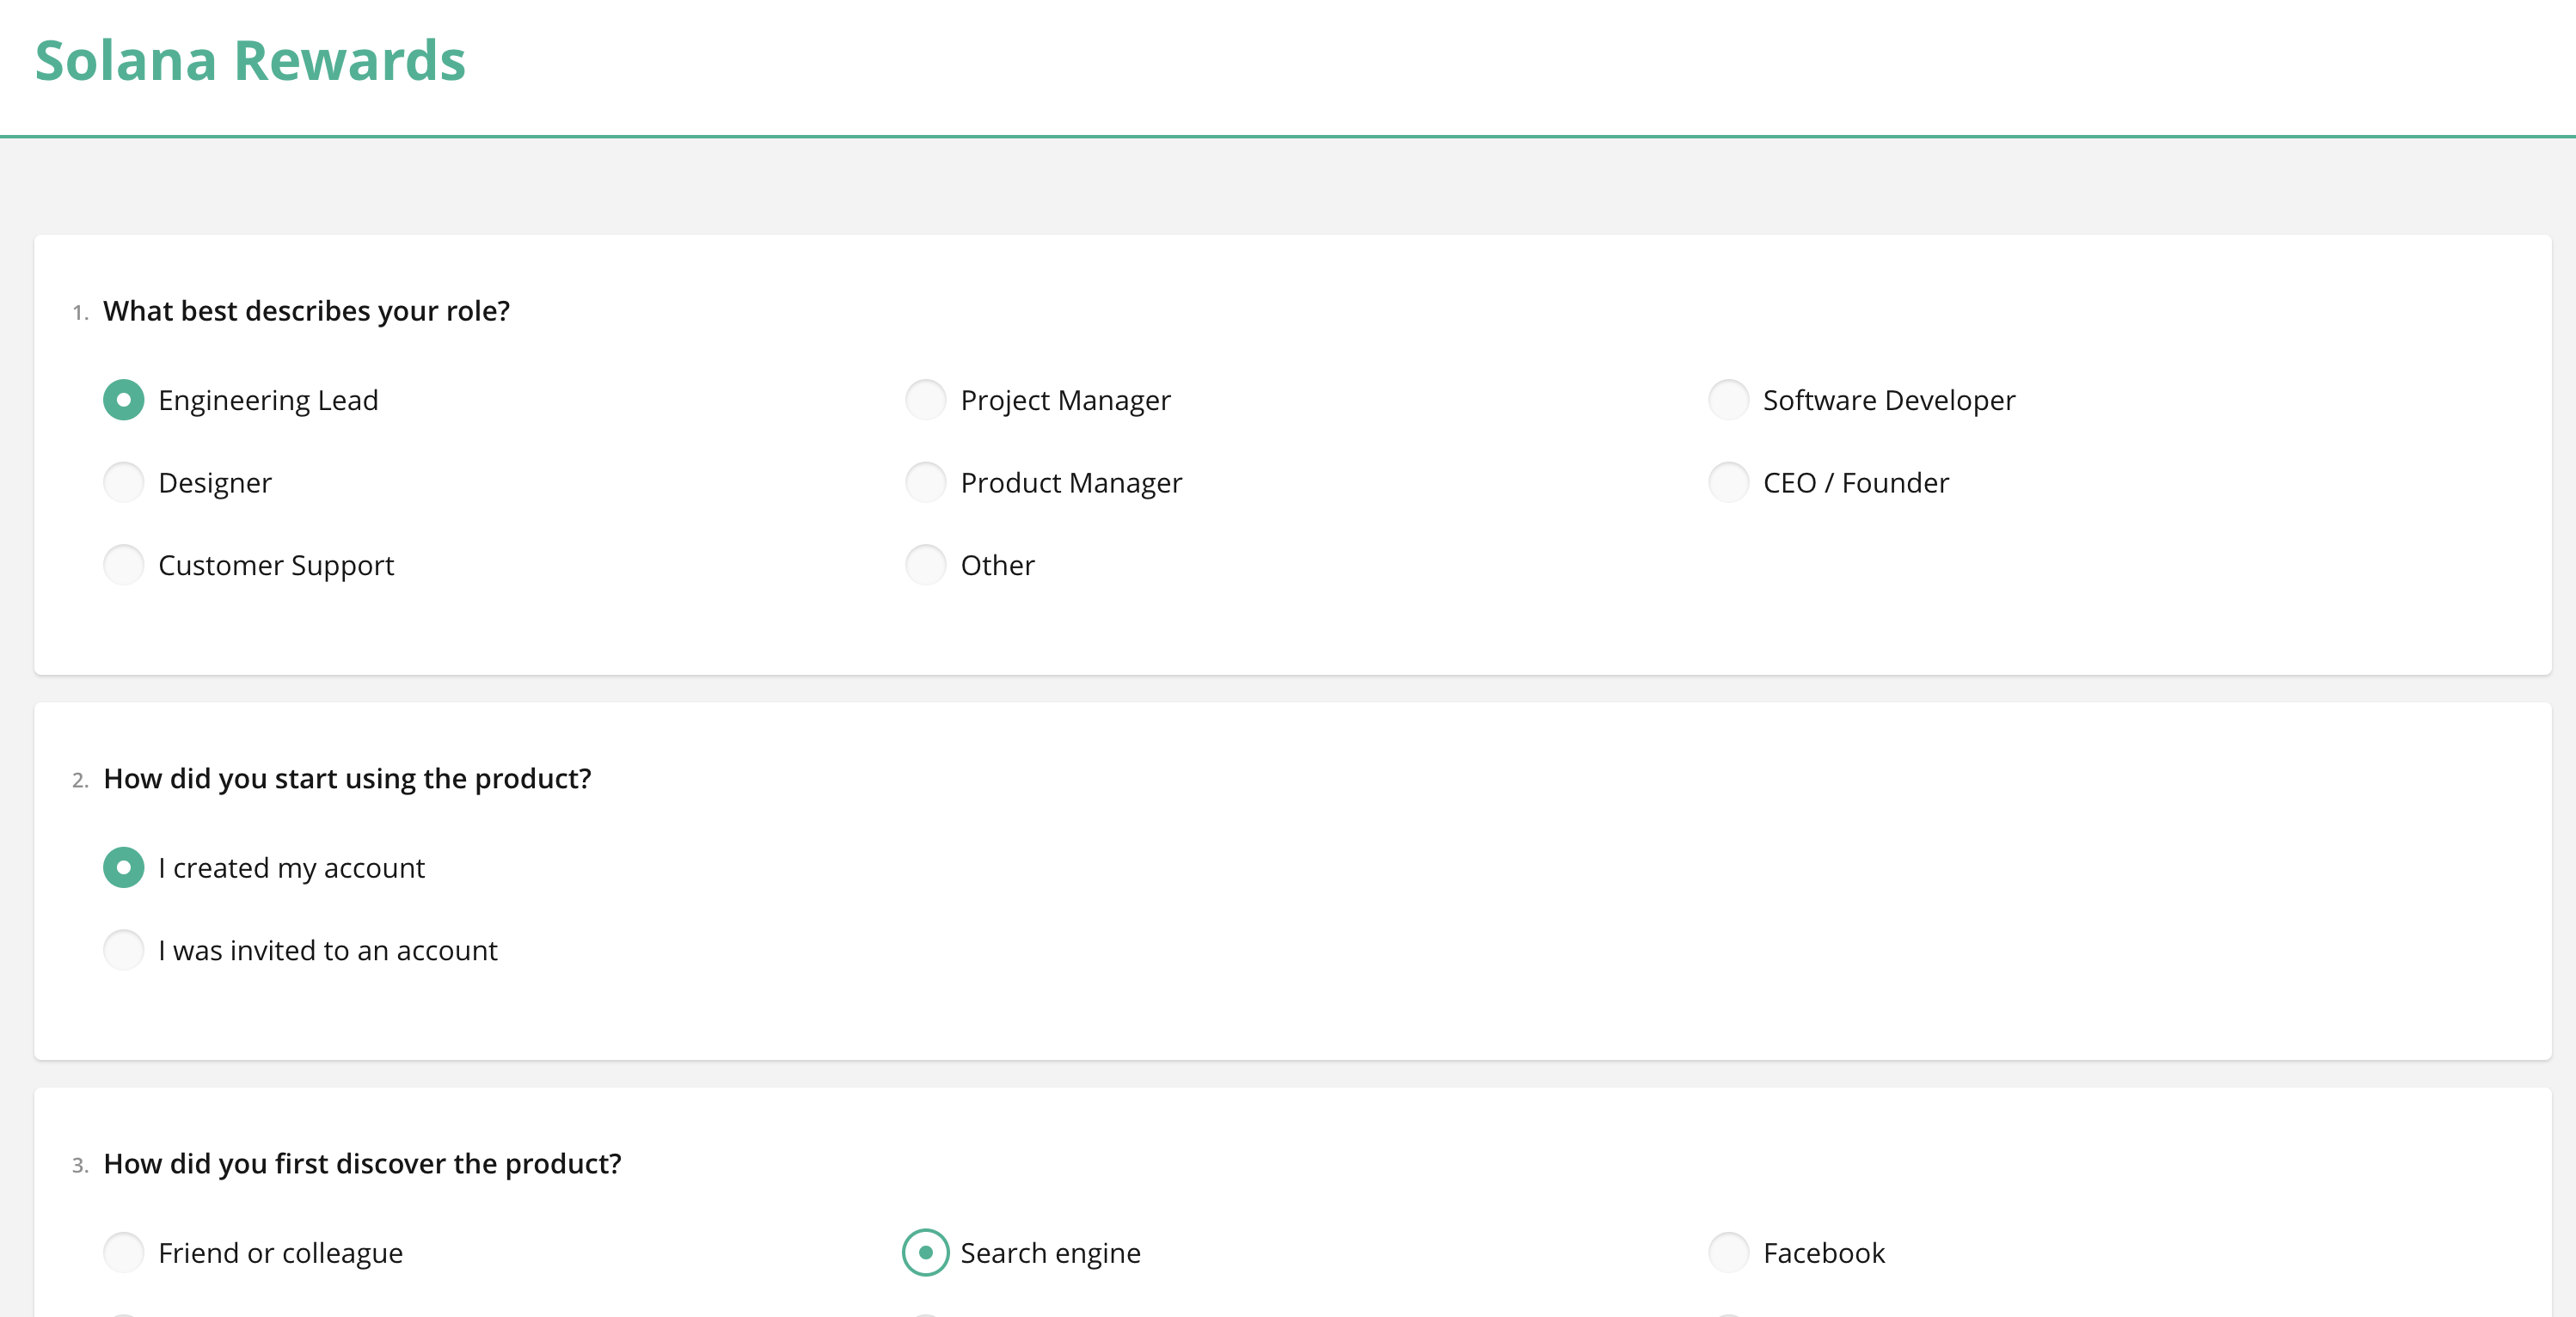Click the Search engine label text
Screen dimensions: 2576x1317
click(1050, 1254)
